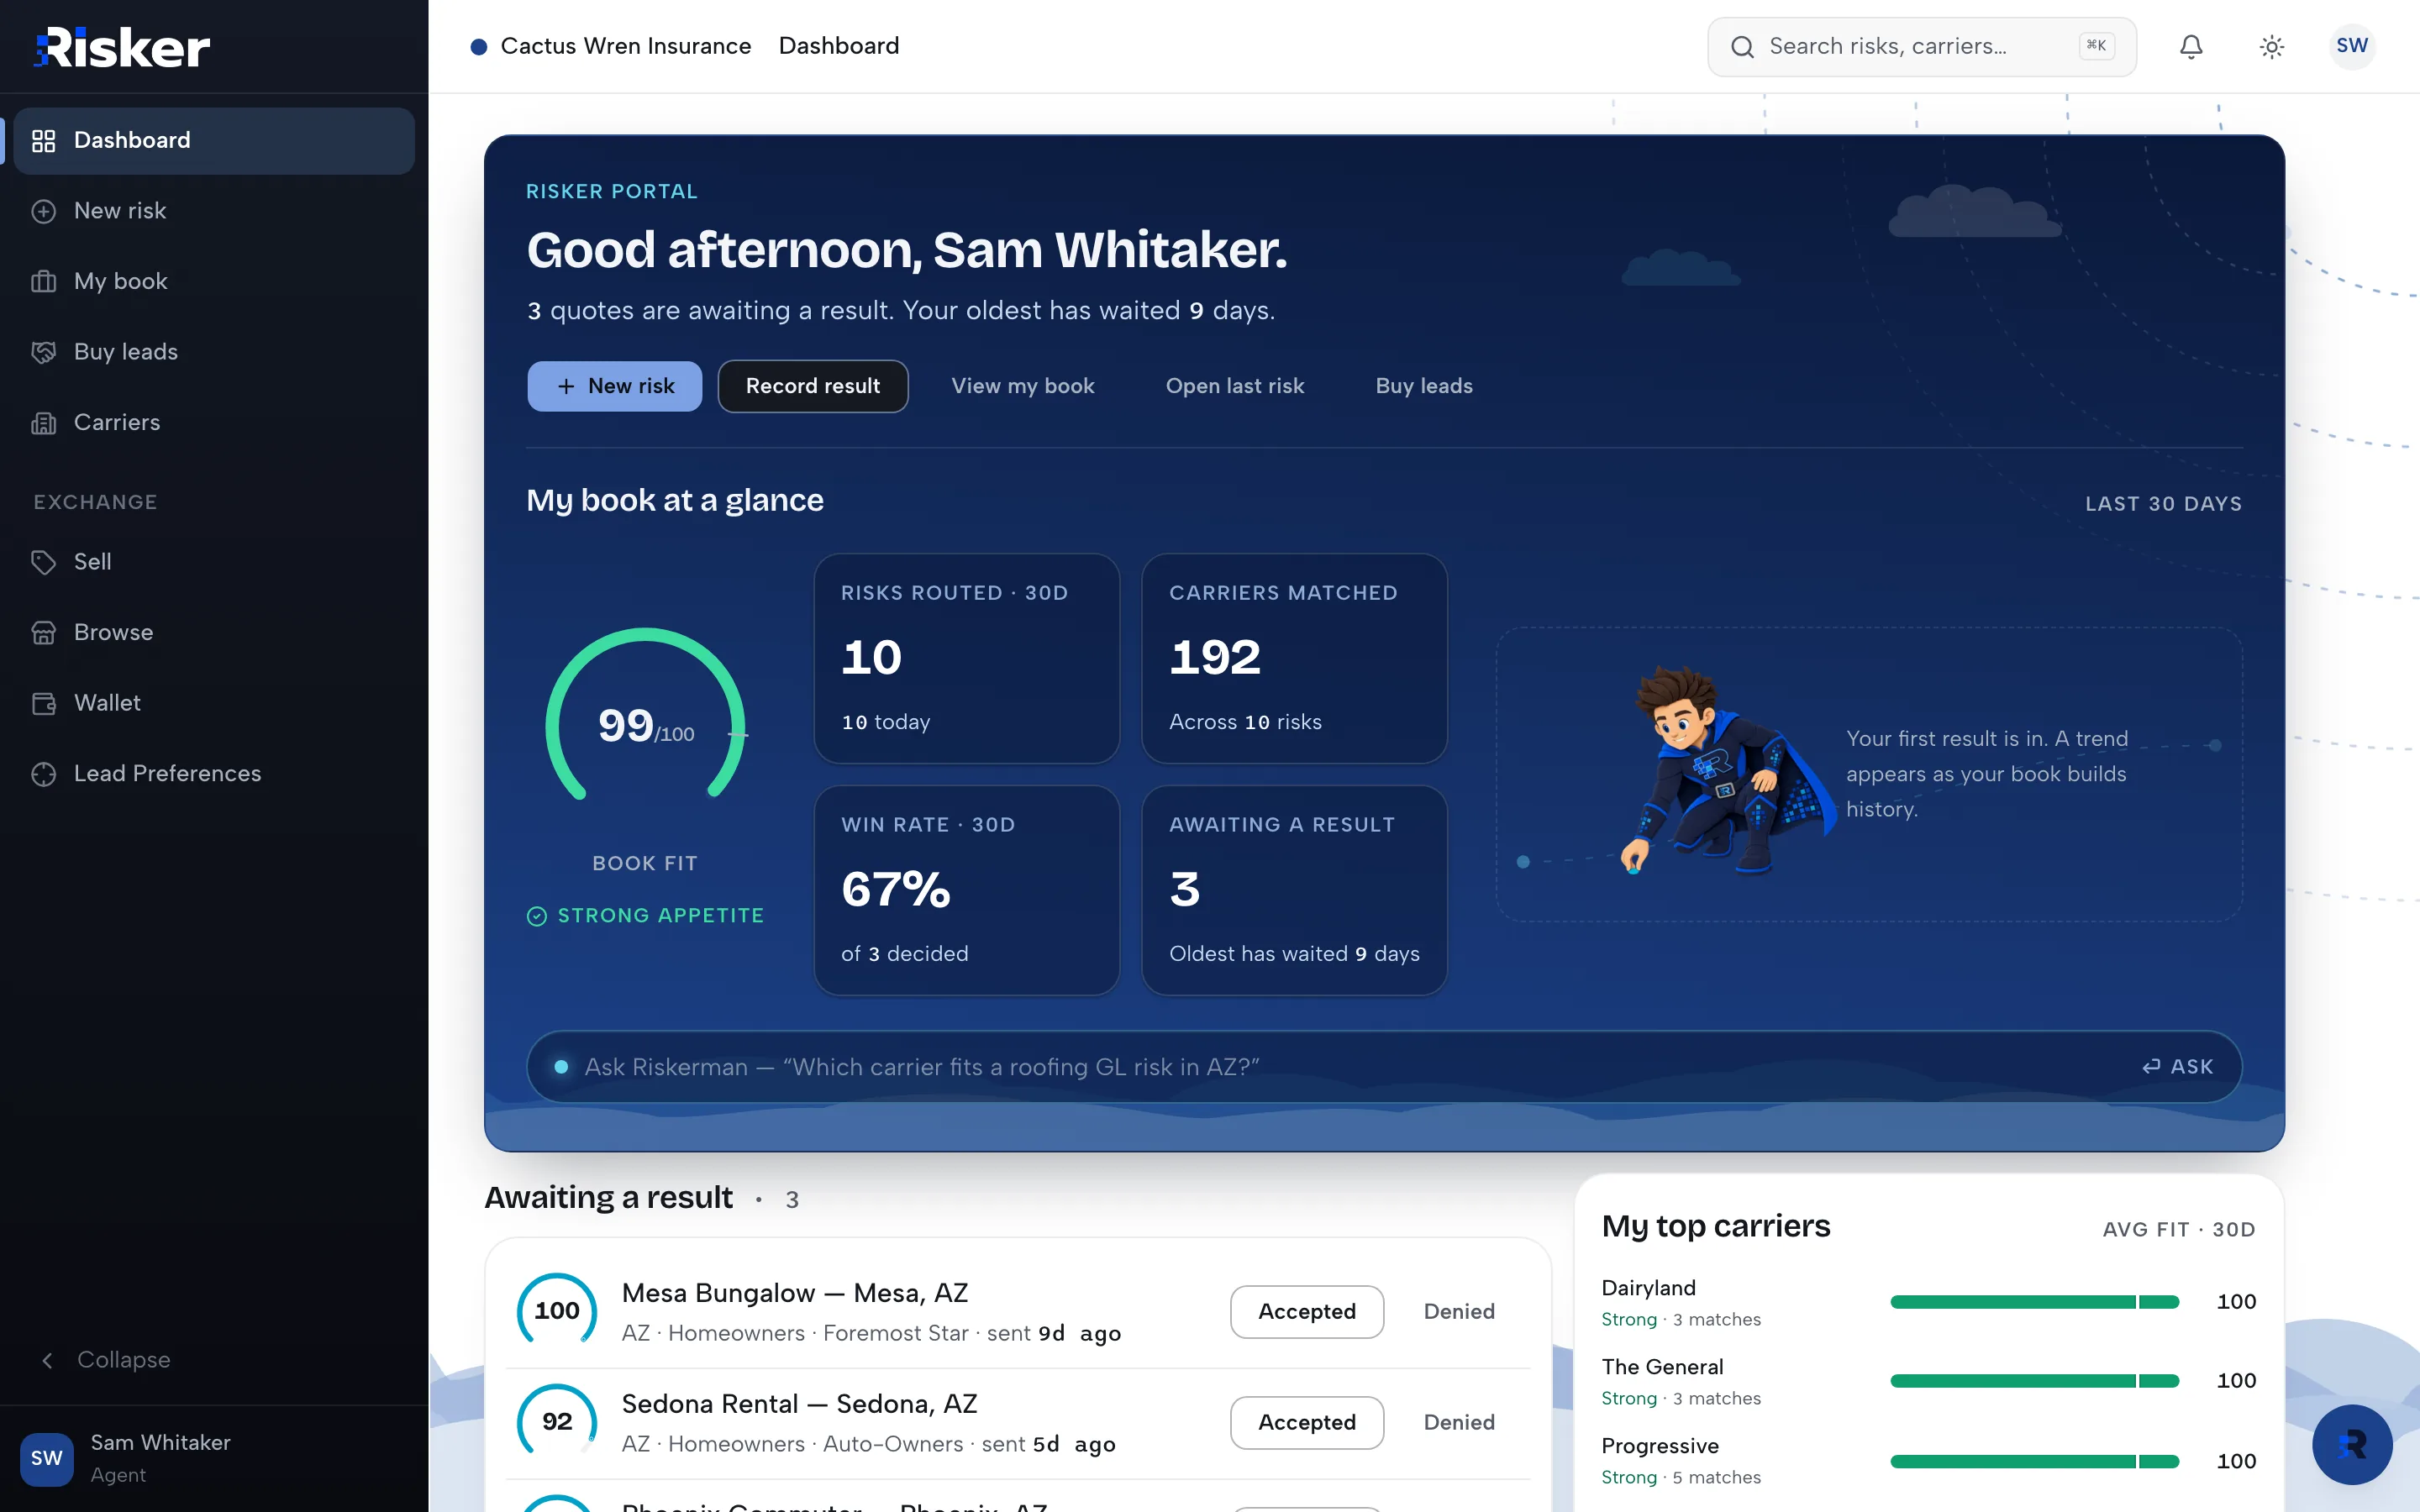Open Mesa Bungalow — Mesa, AZ row title
Screen dimensions: 2420x1512
point(795,1293)
